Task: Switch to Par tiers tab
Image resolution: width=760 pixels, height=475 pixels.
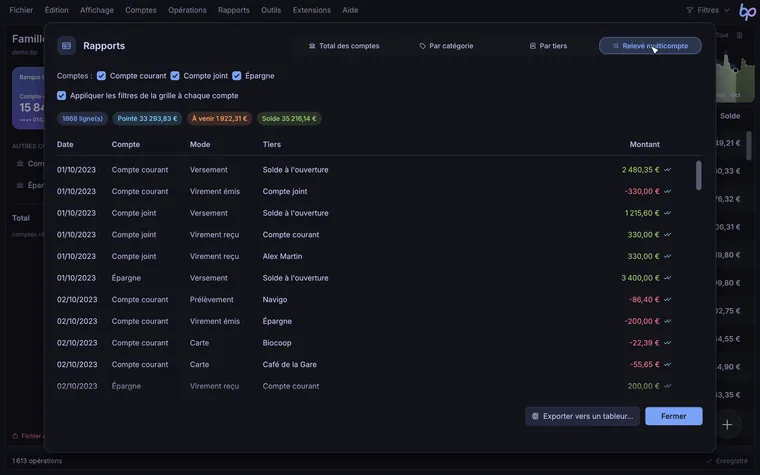Action: click(x=548, y=46)
